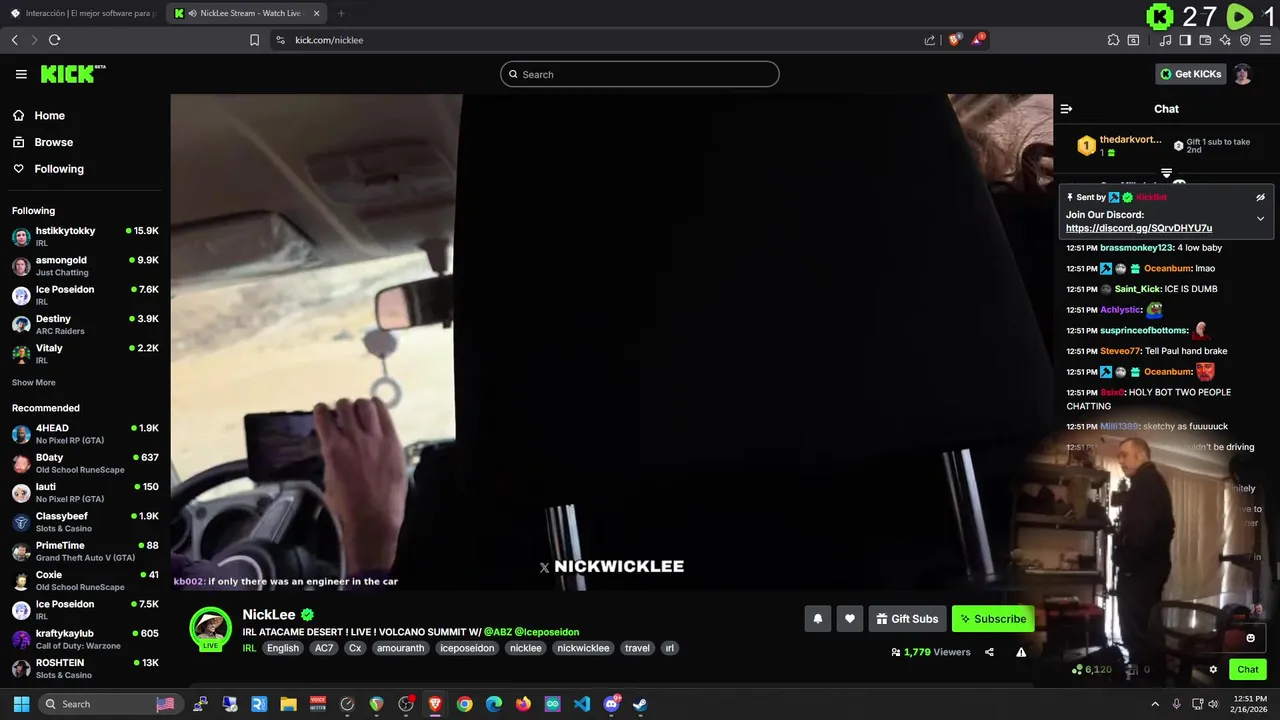Open a new browser tab

[x=341, y=13]
